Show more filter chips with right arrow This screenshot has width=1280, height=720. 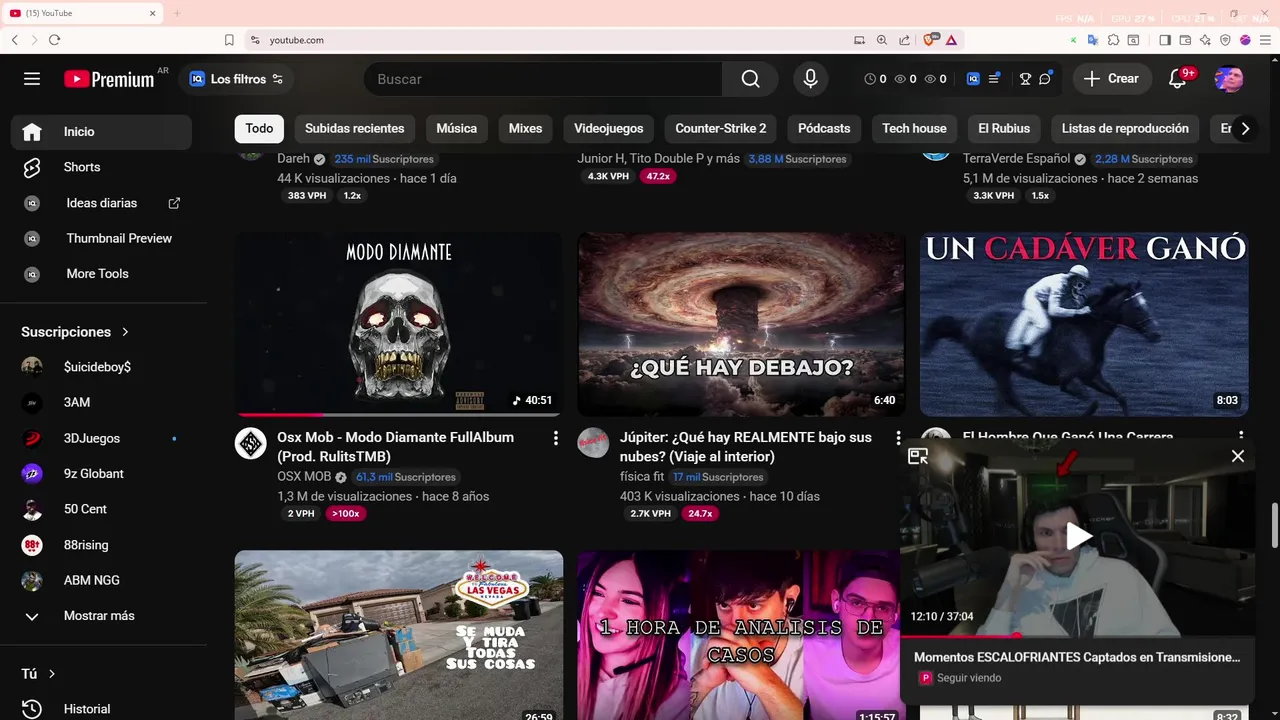point(1245,129)
